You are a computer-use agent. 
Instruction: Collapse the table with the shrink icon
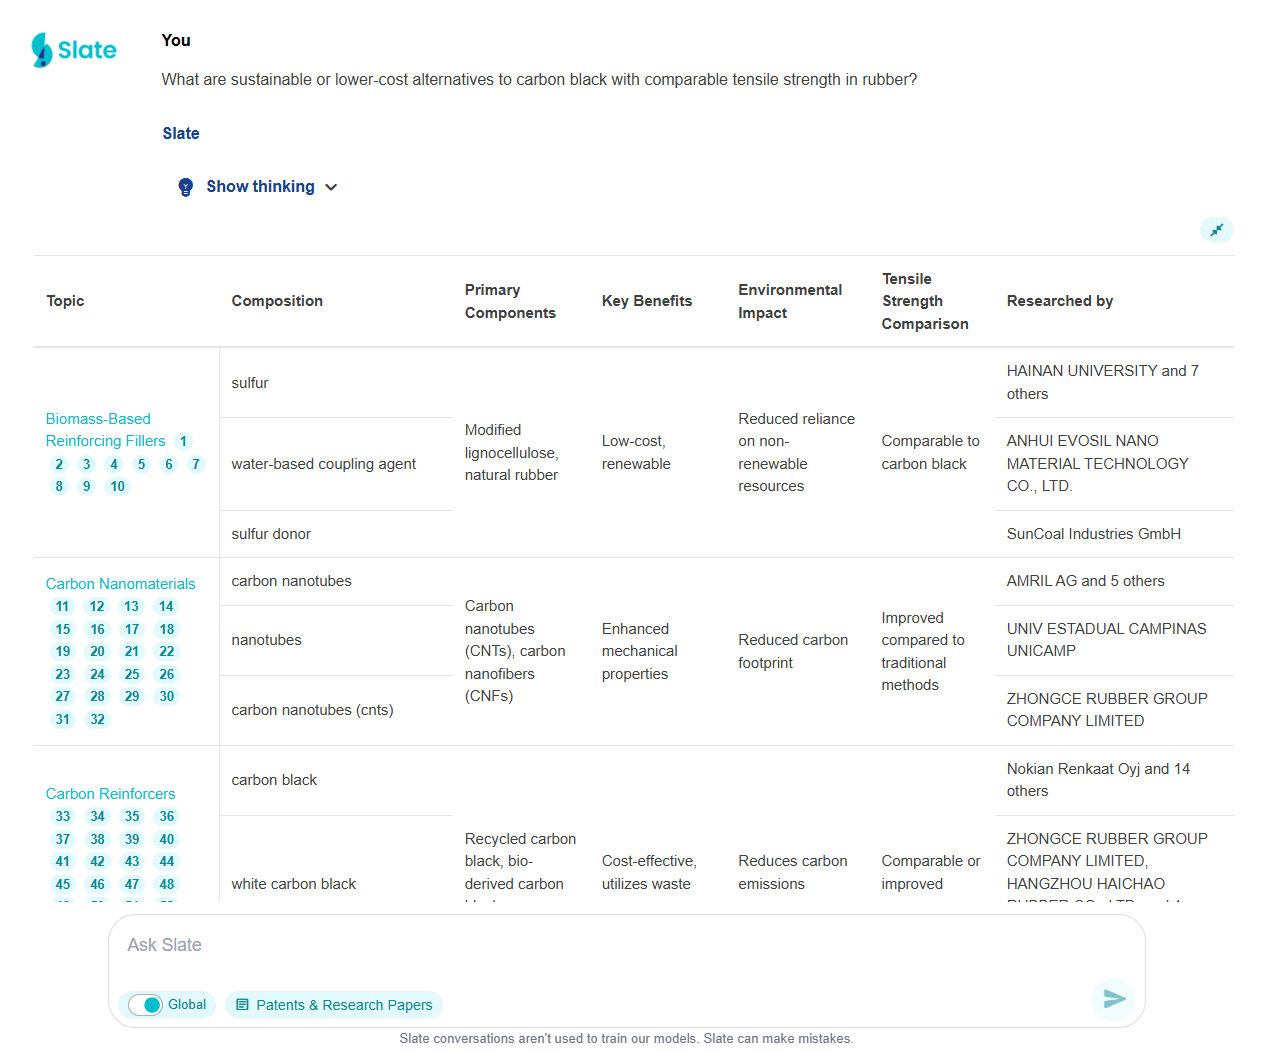point(1216,230)
